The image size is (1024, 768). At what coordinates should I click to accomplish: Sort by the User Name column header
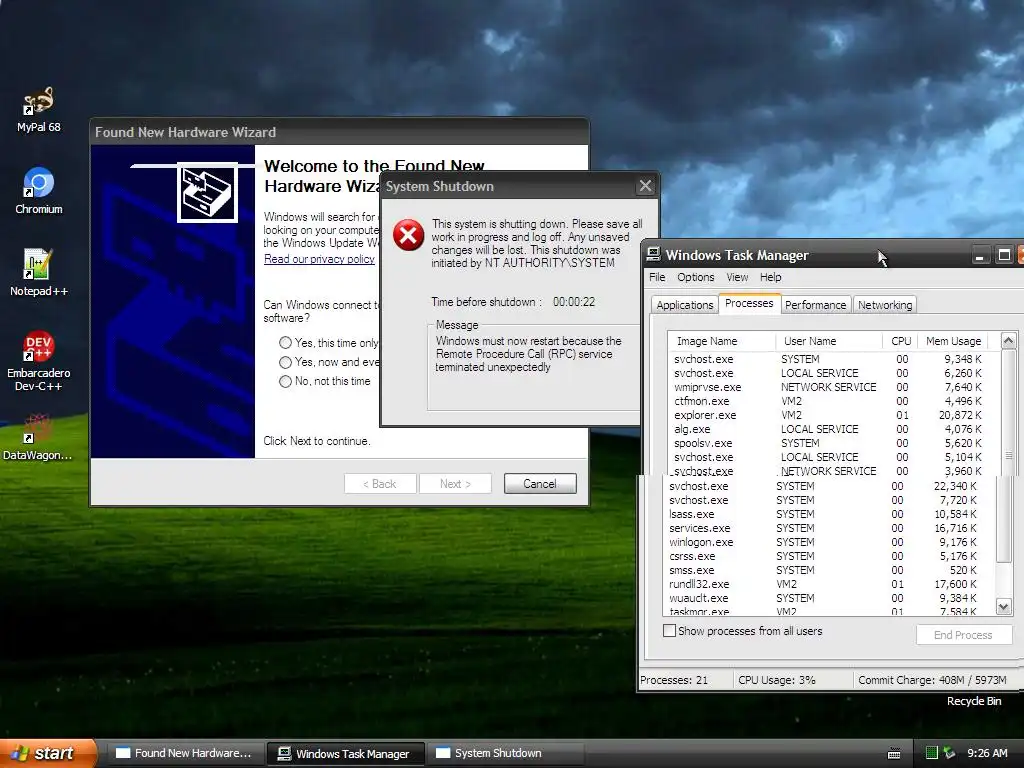click(829, 341)
